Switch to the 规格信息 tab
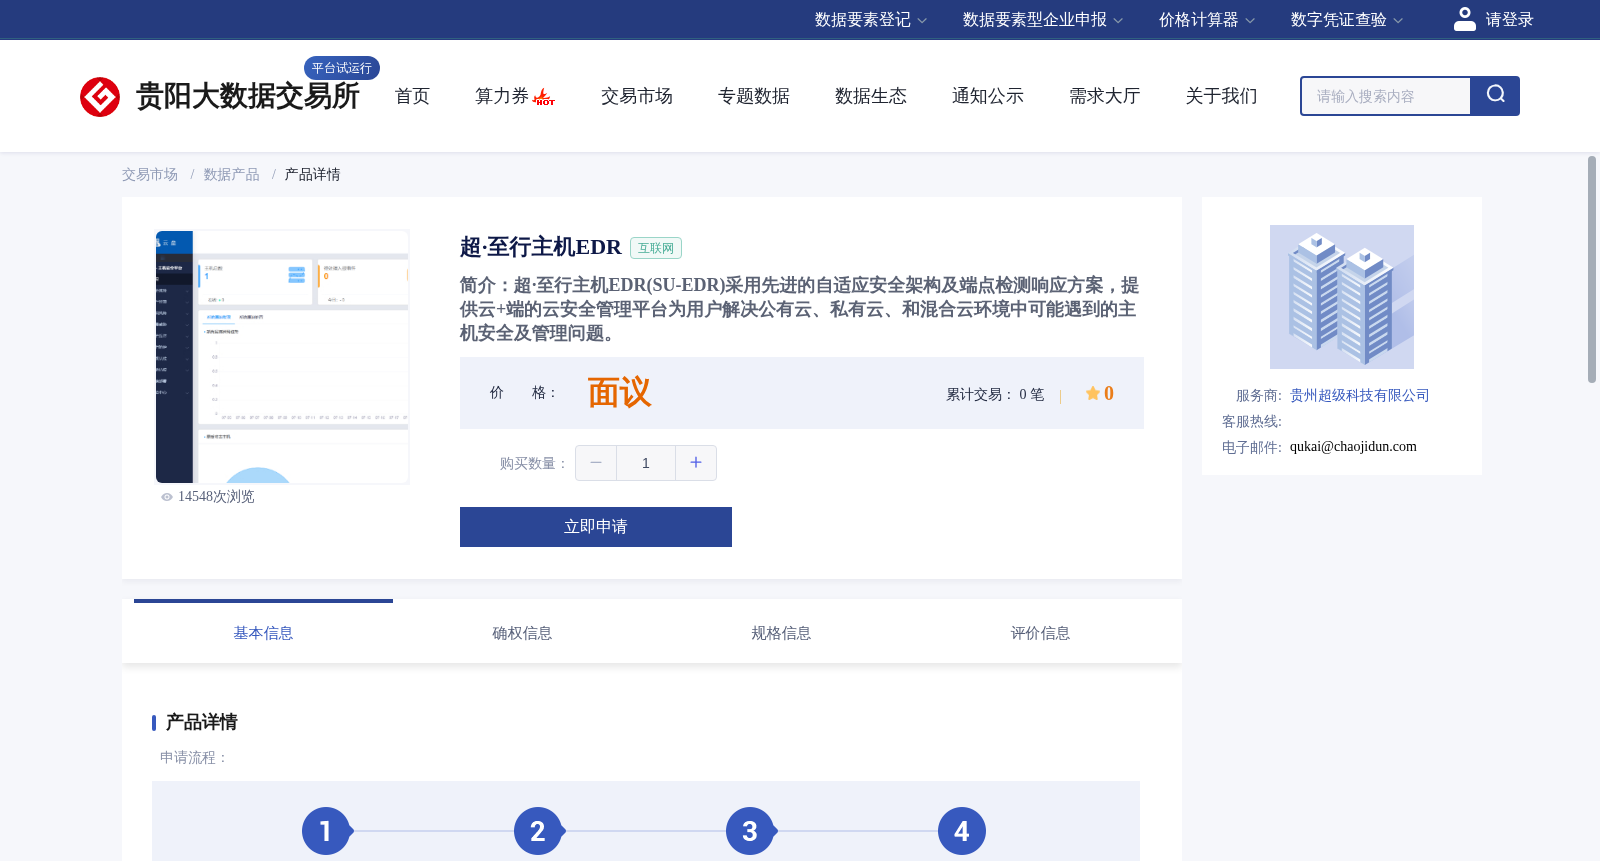This screenshot has height=861, width=1600. coord(781,633)
